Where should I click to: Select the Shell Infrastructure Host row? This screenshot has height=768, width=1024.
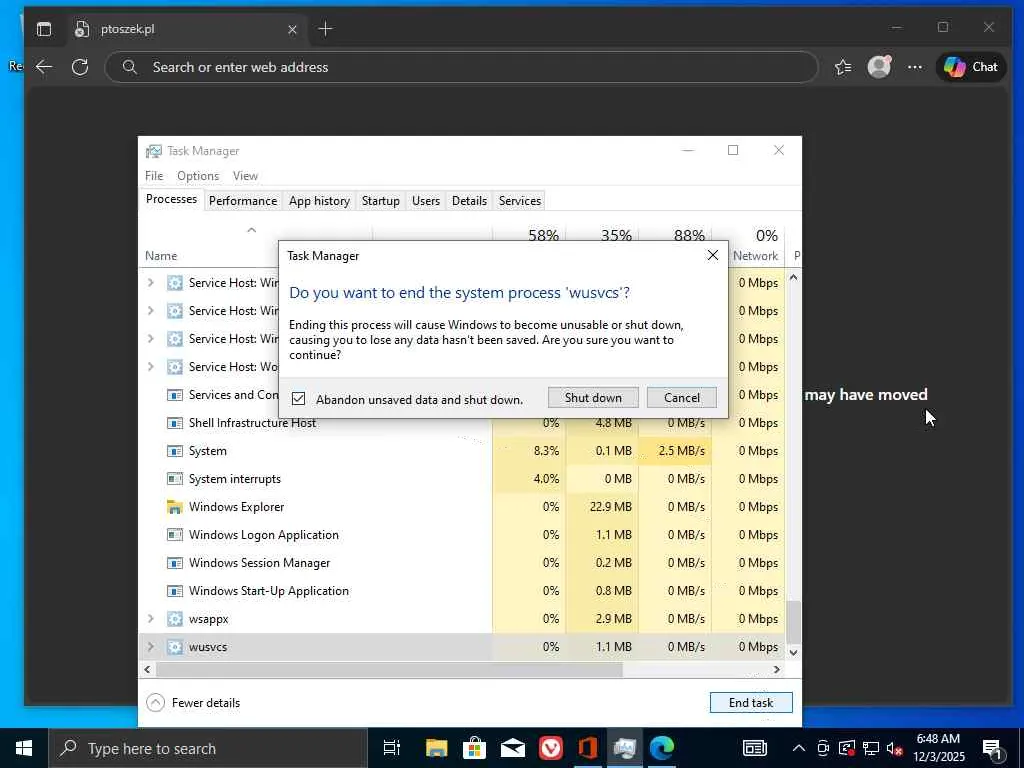click(x=462, y=423)
